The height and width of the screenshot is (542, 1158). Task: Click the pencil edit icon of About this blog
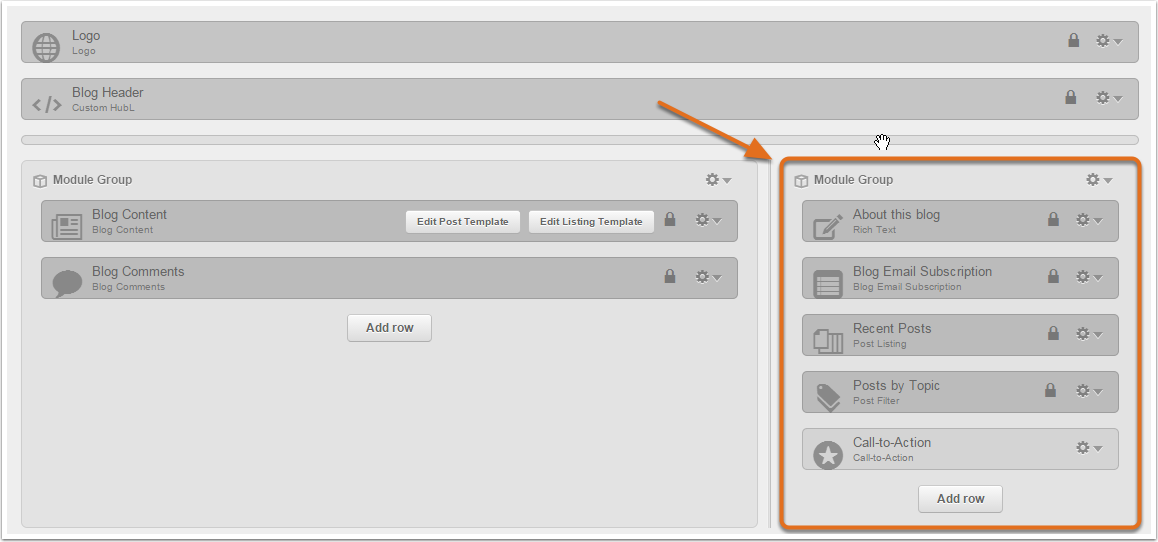click(828, 226)
